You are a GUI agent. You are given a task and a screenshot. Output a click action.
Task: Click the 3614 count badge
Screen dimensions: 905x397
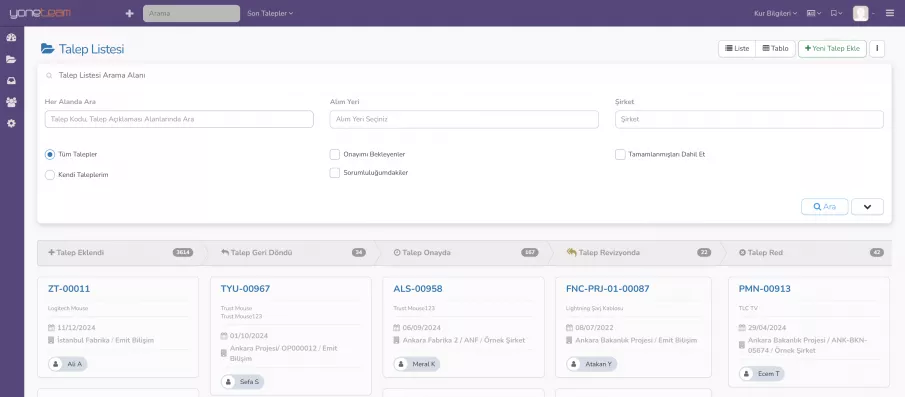click(x=183, y=253)
